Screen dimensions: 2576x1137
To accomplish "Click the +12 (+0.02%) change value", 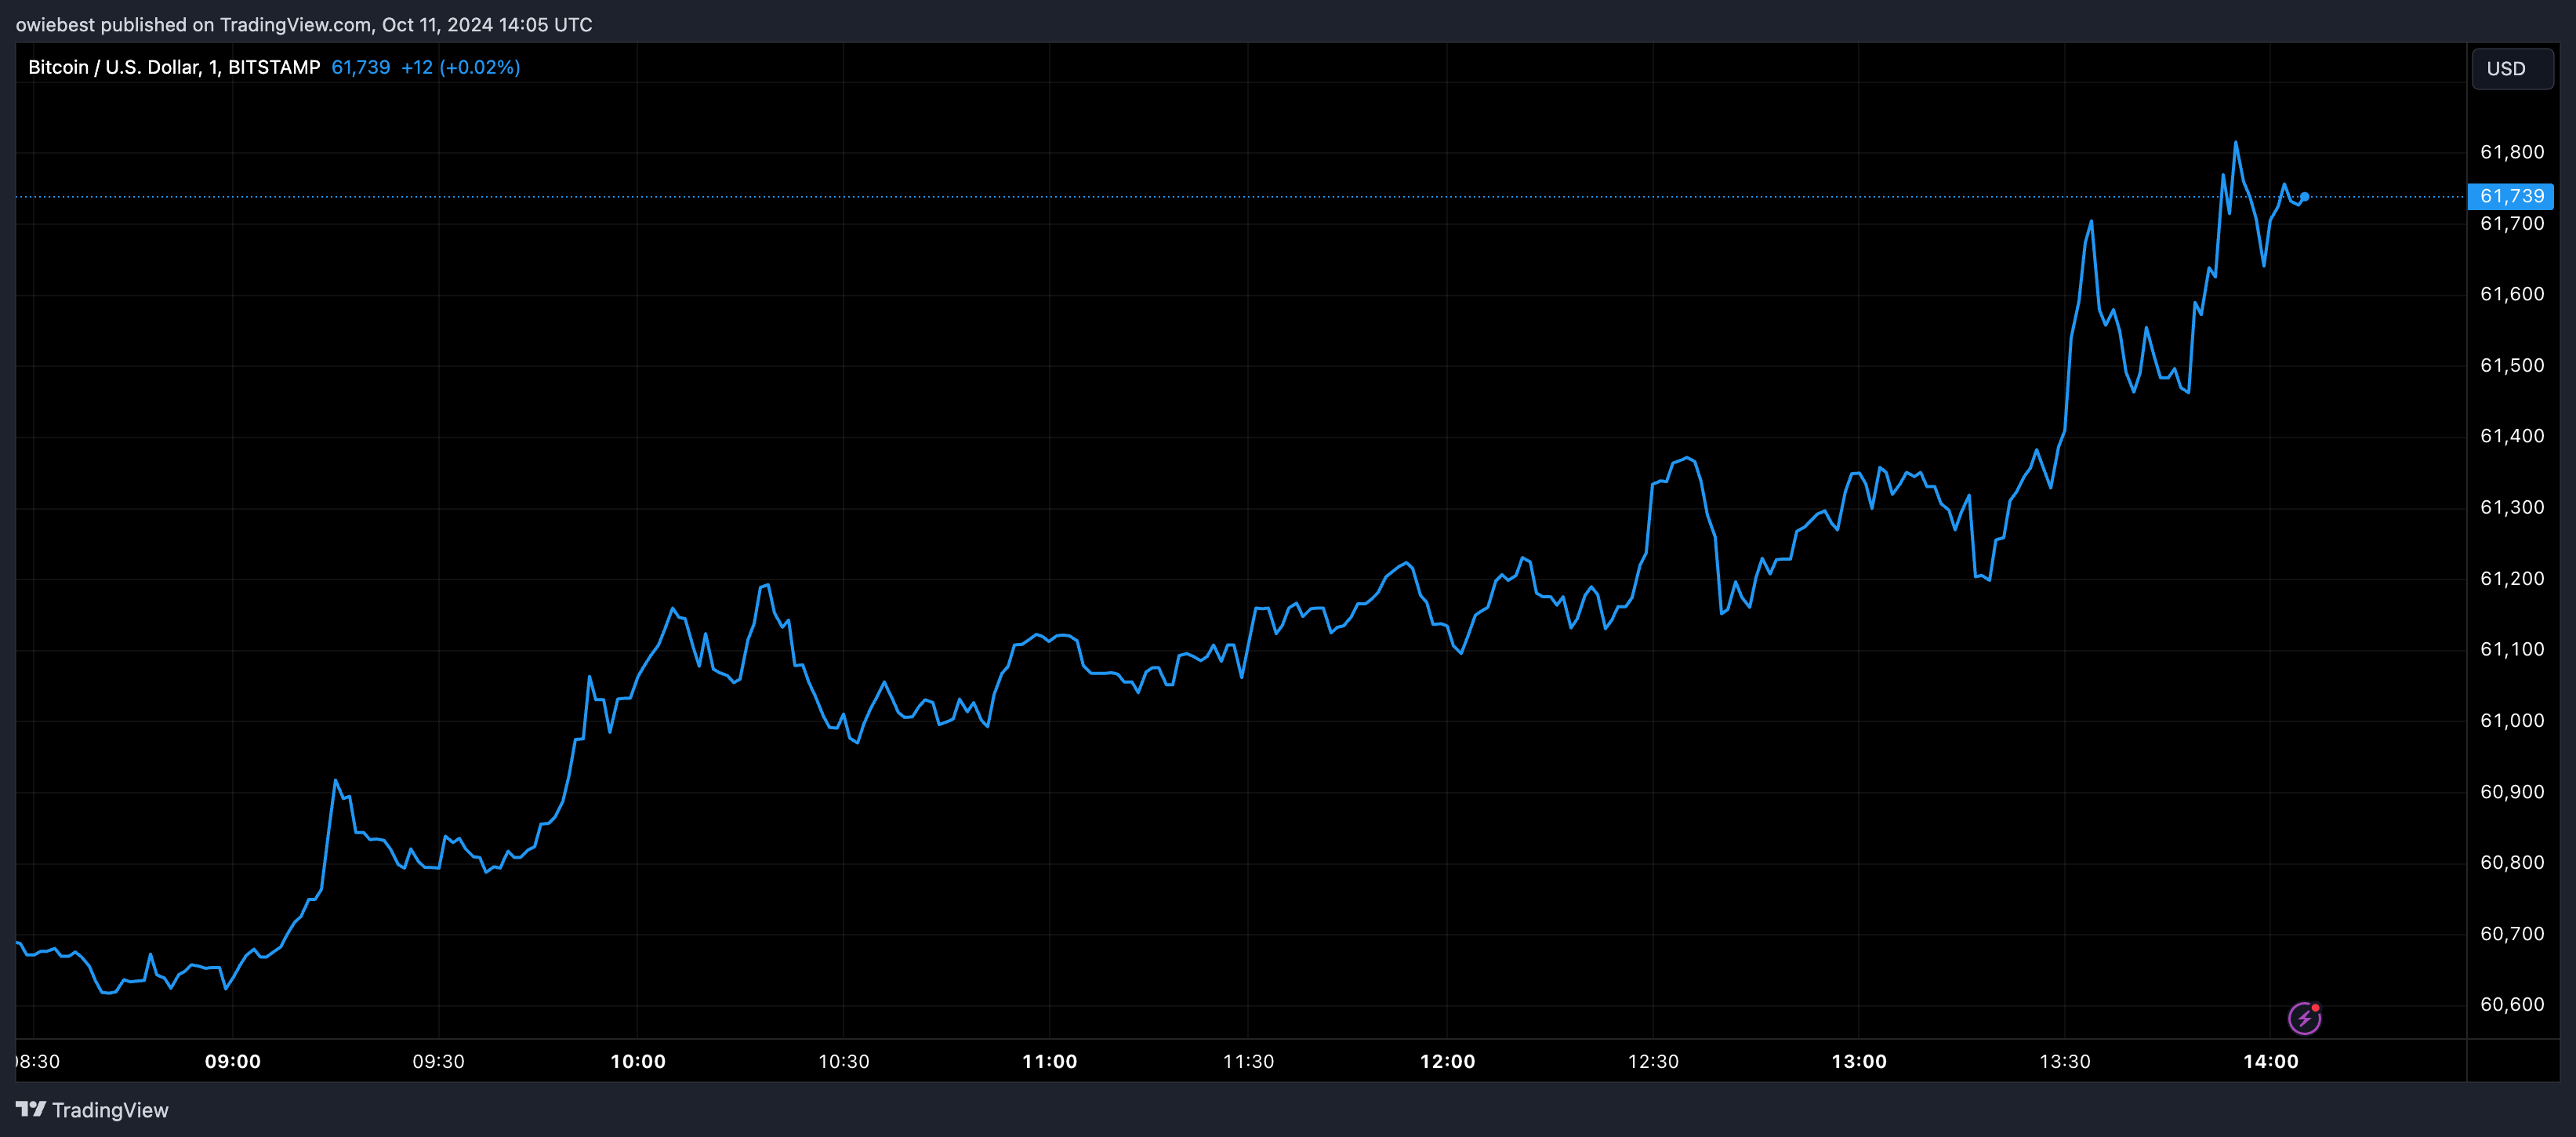I will pyautogui.click(x=460, y=67).
